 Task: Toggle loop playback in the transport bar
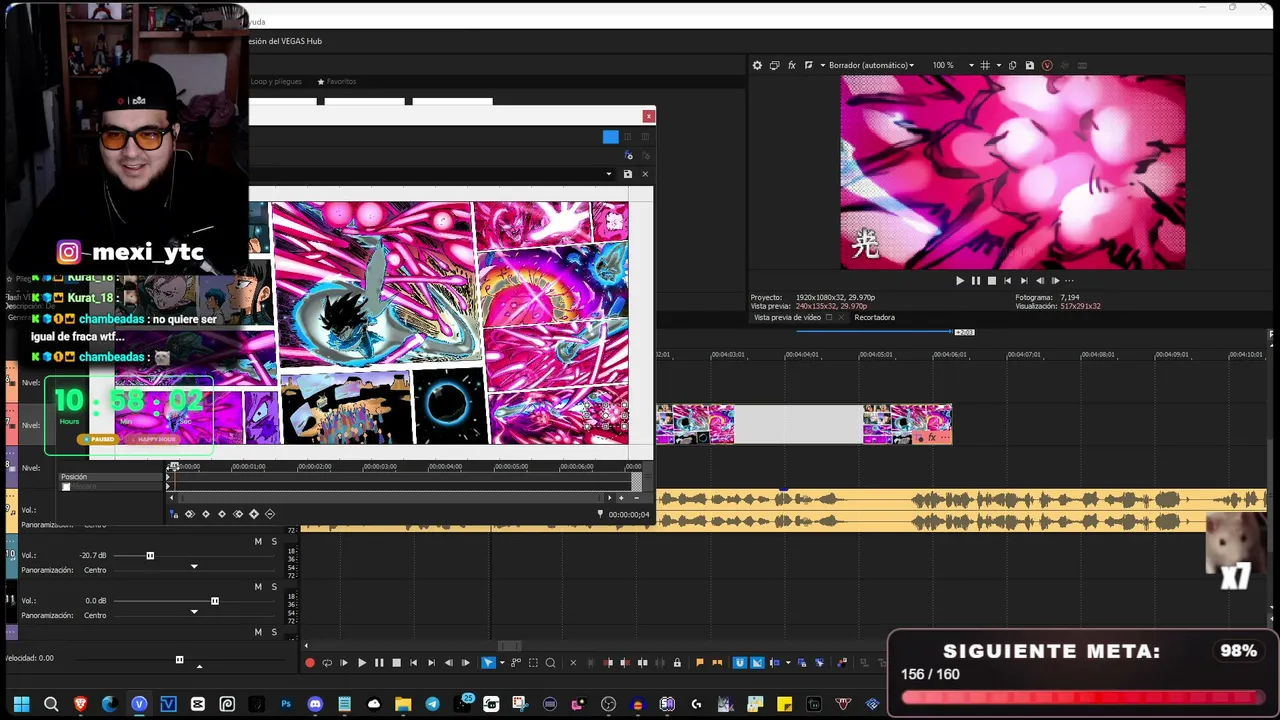(327, 663)
